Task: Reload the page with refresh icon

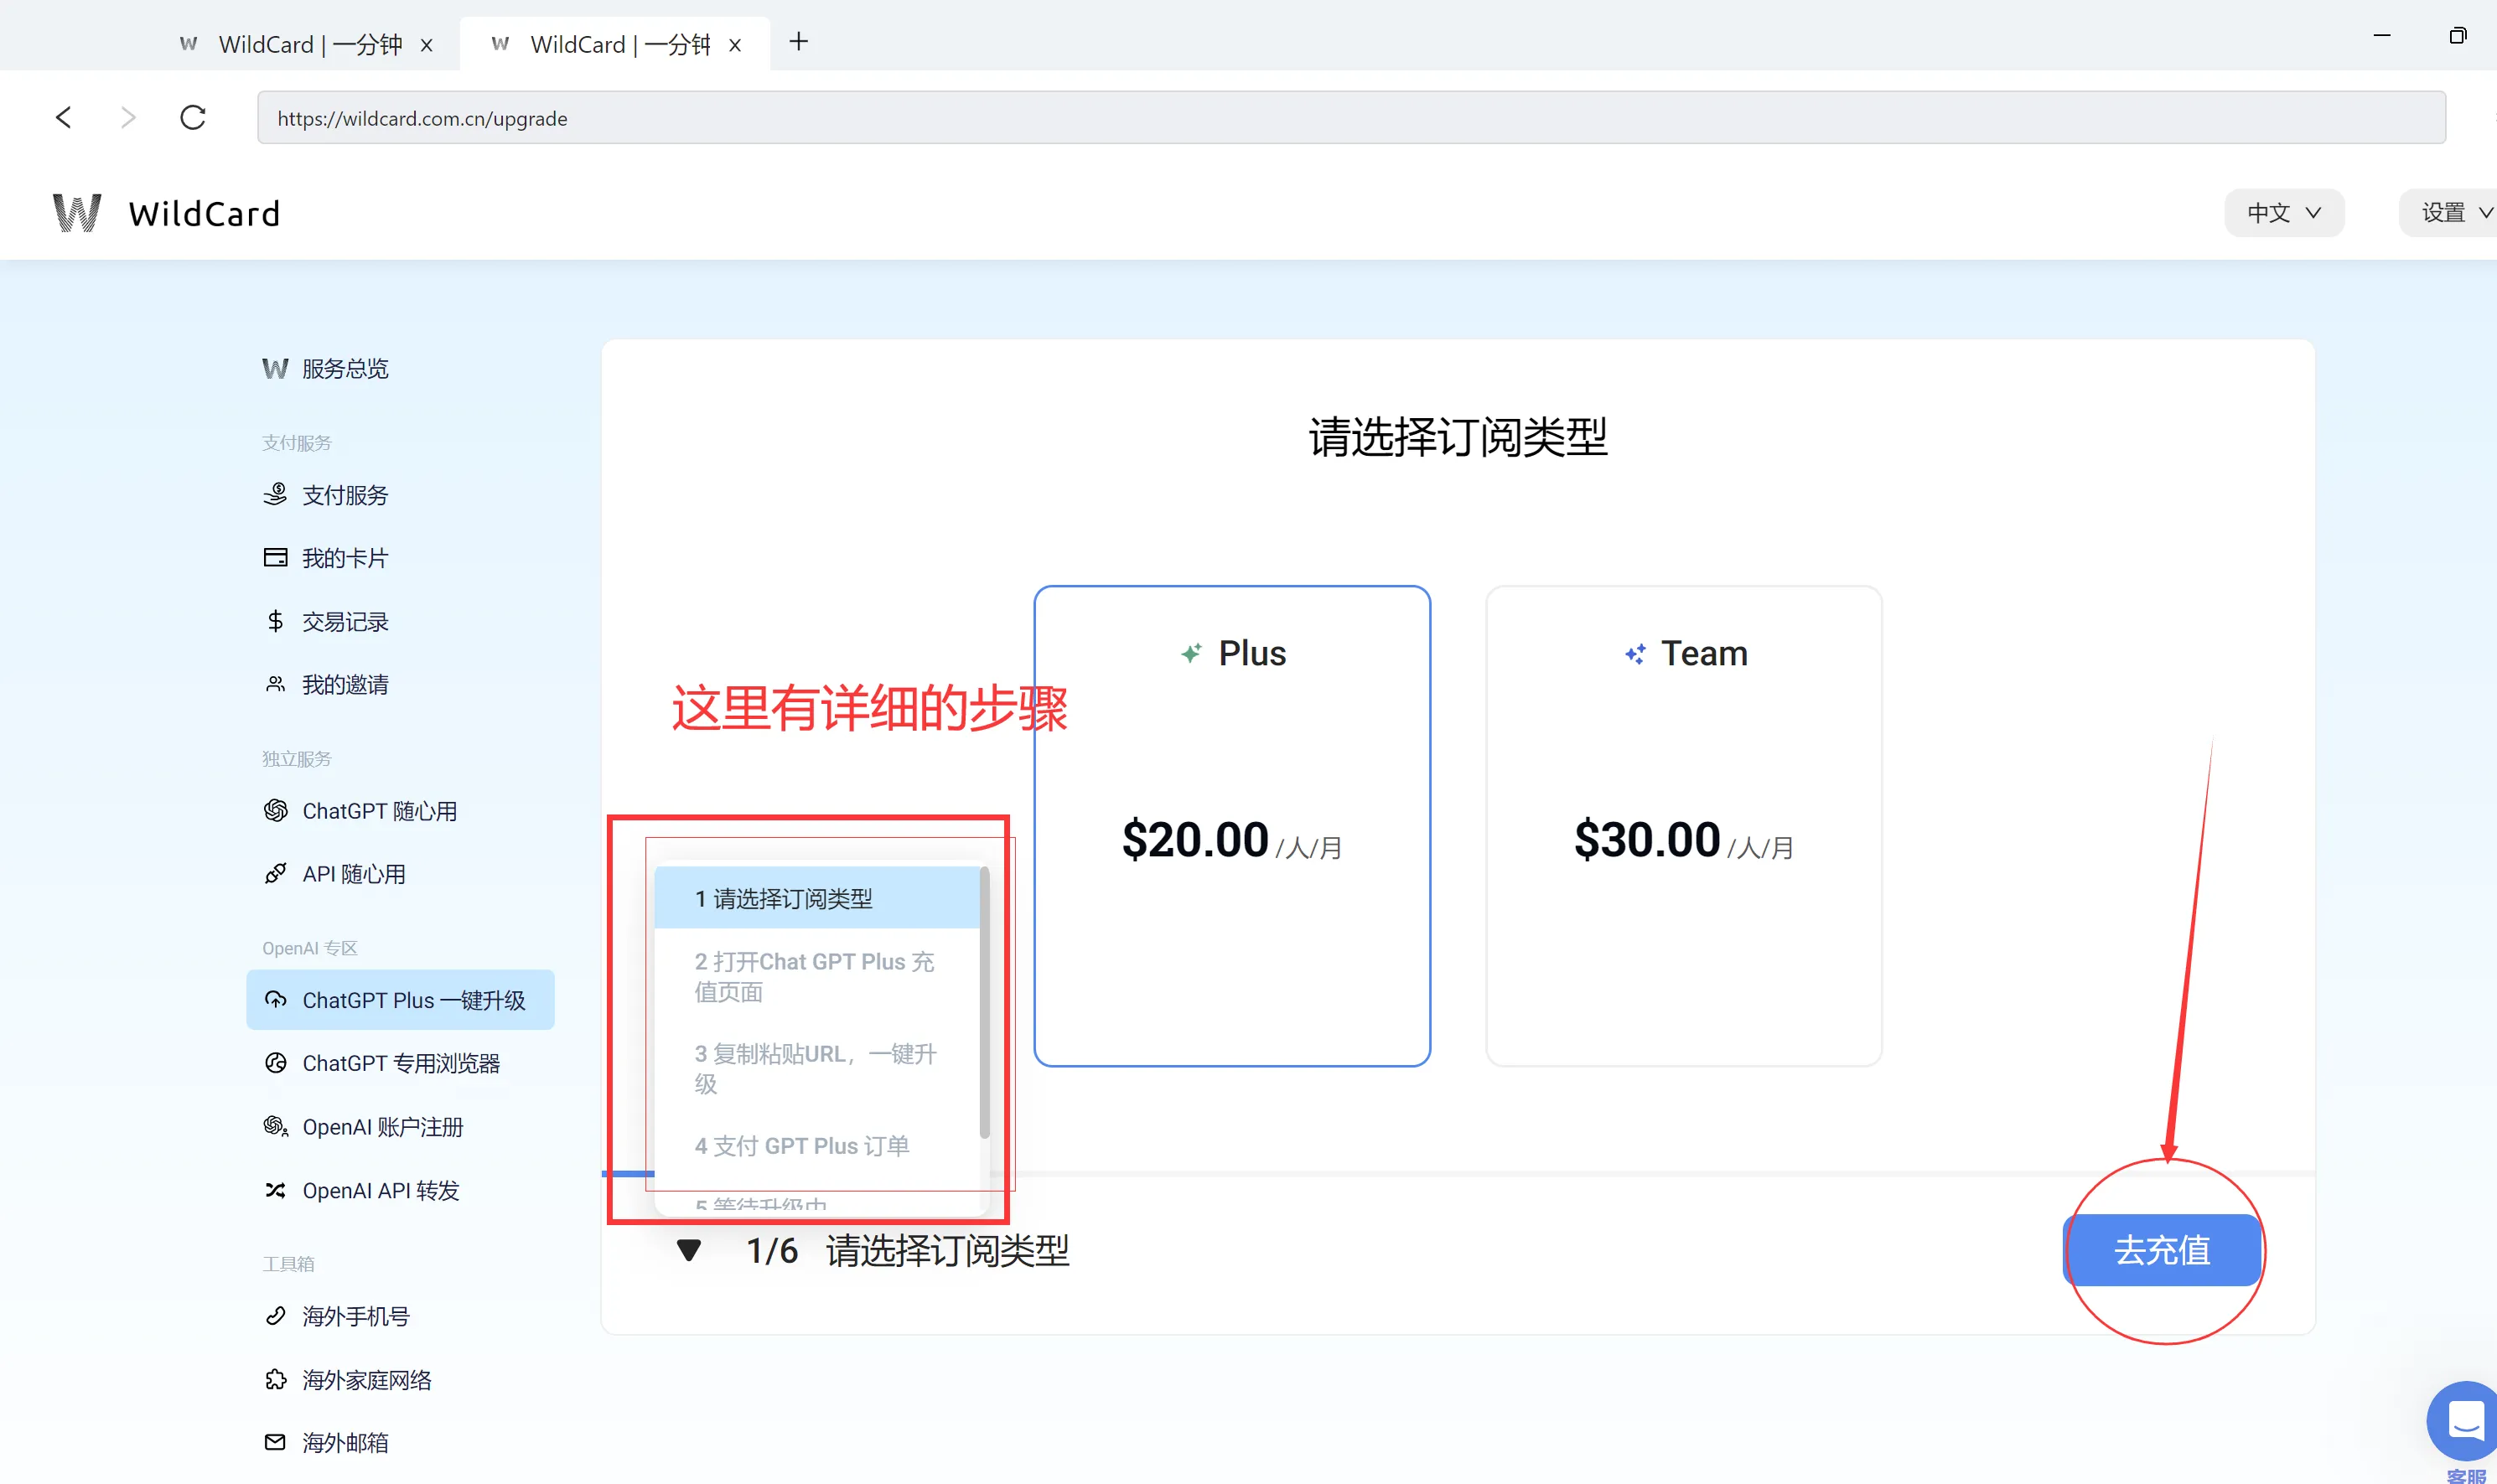Action: [x=193, y=118]
